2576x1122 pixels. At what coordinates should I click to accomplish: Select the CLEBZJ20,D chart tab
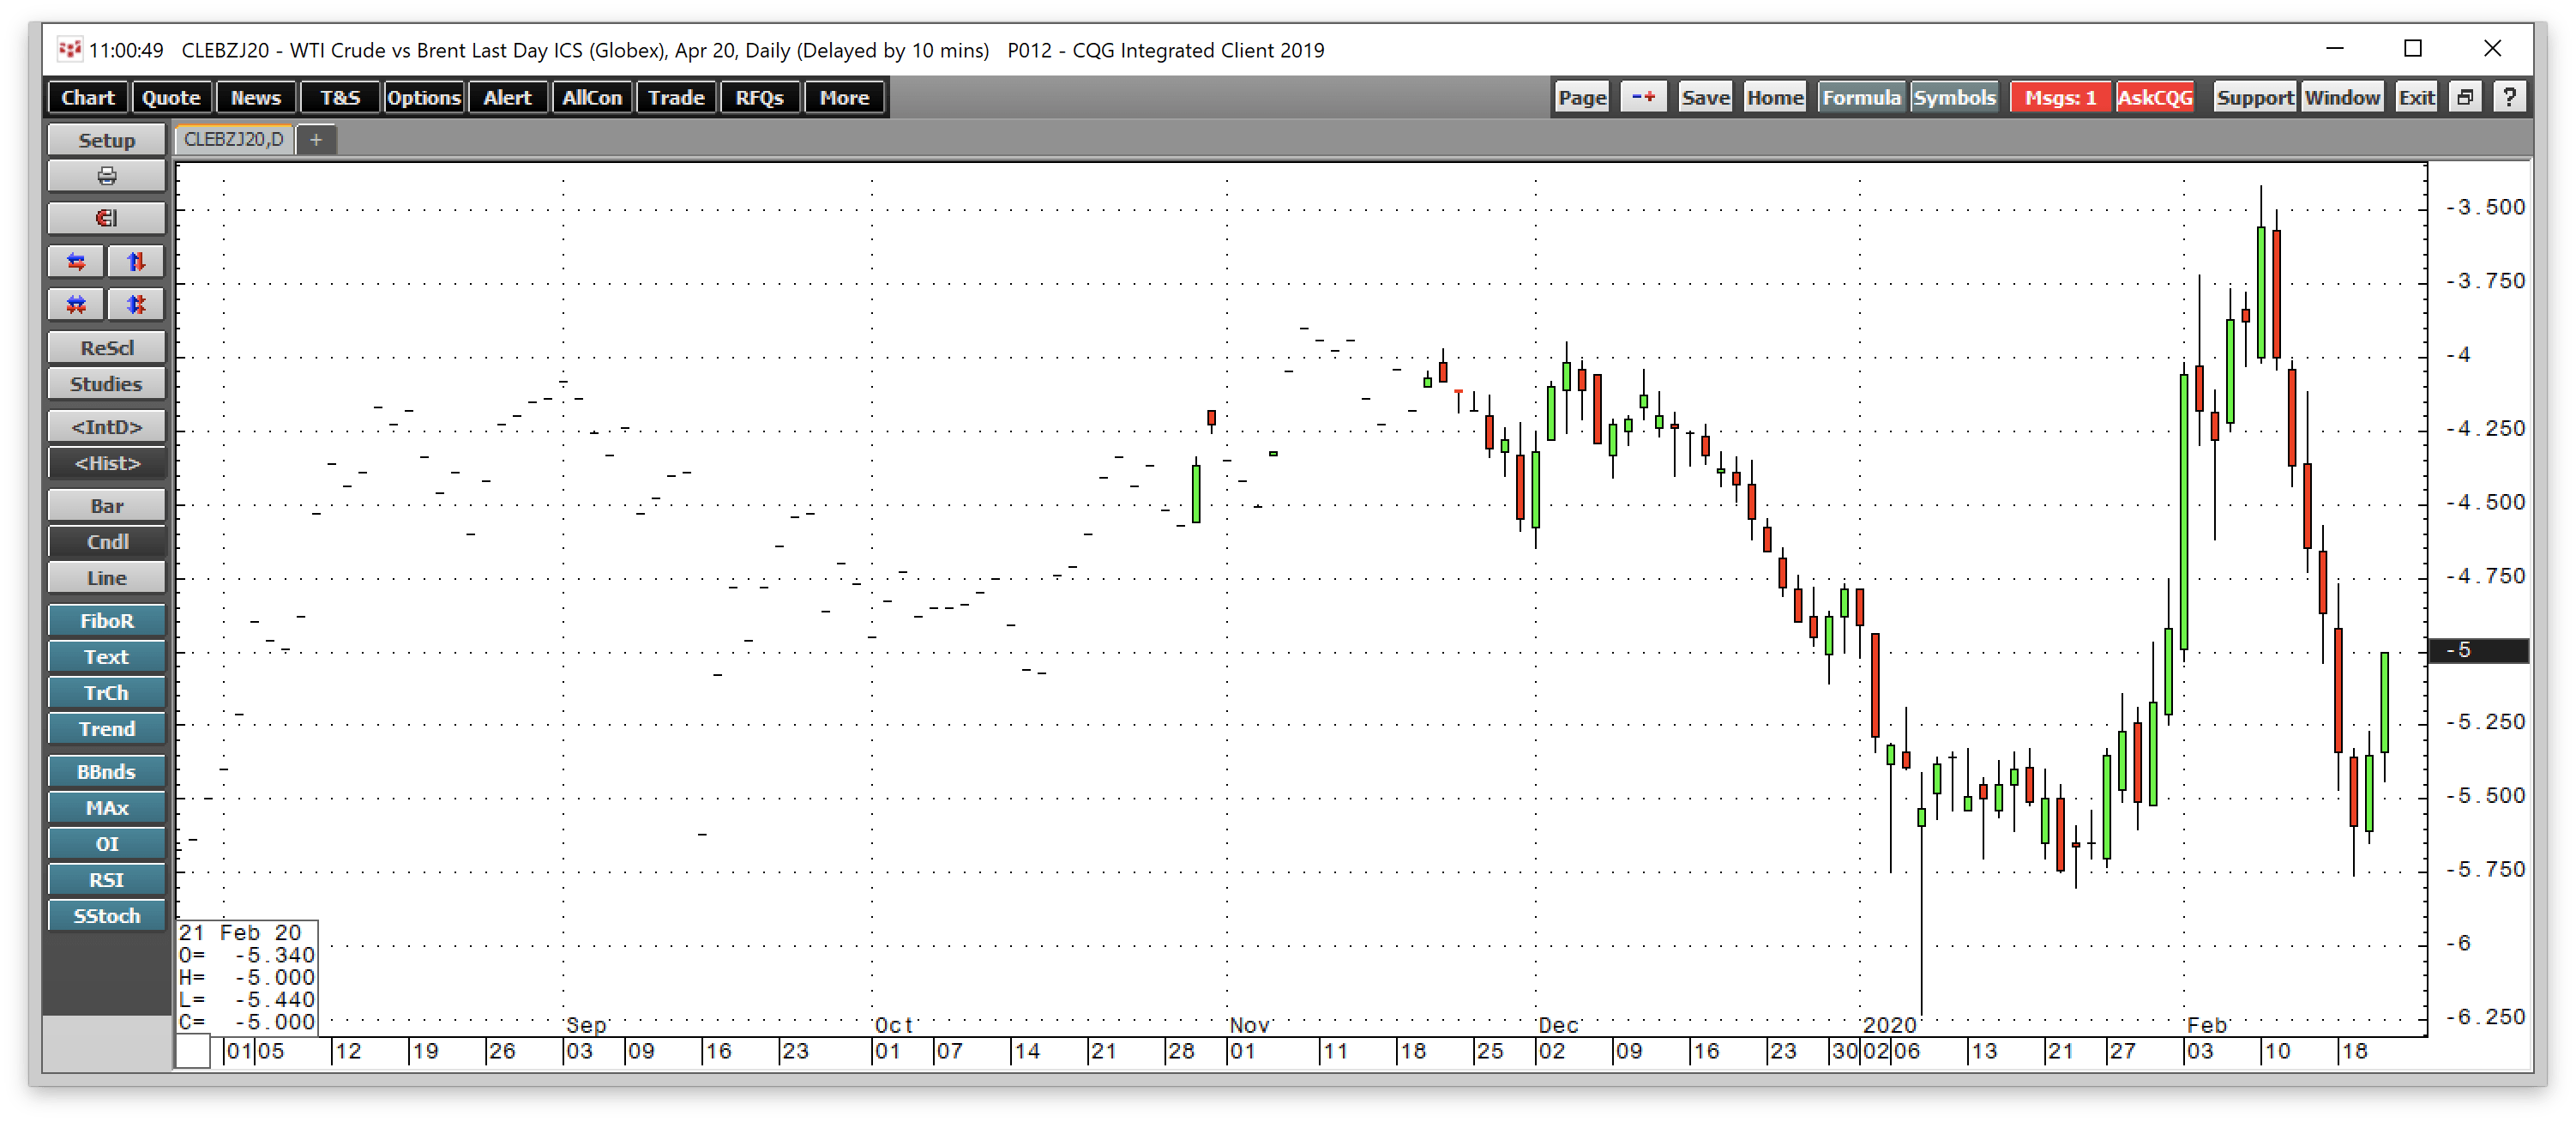233,140
